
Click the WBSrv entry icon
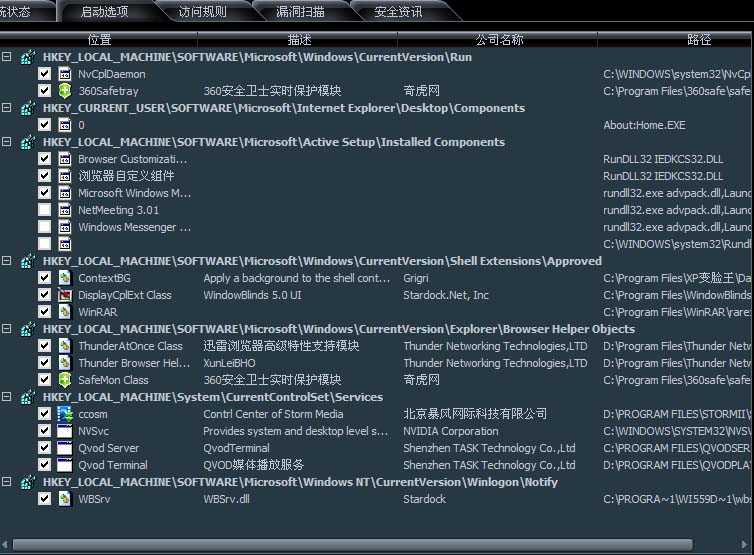coord(64,499)
